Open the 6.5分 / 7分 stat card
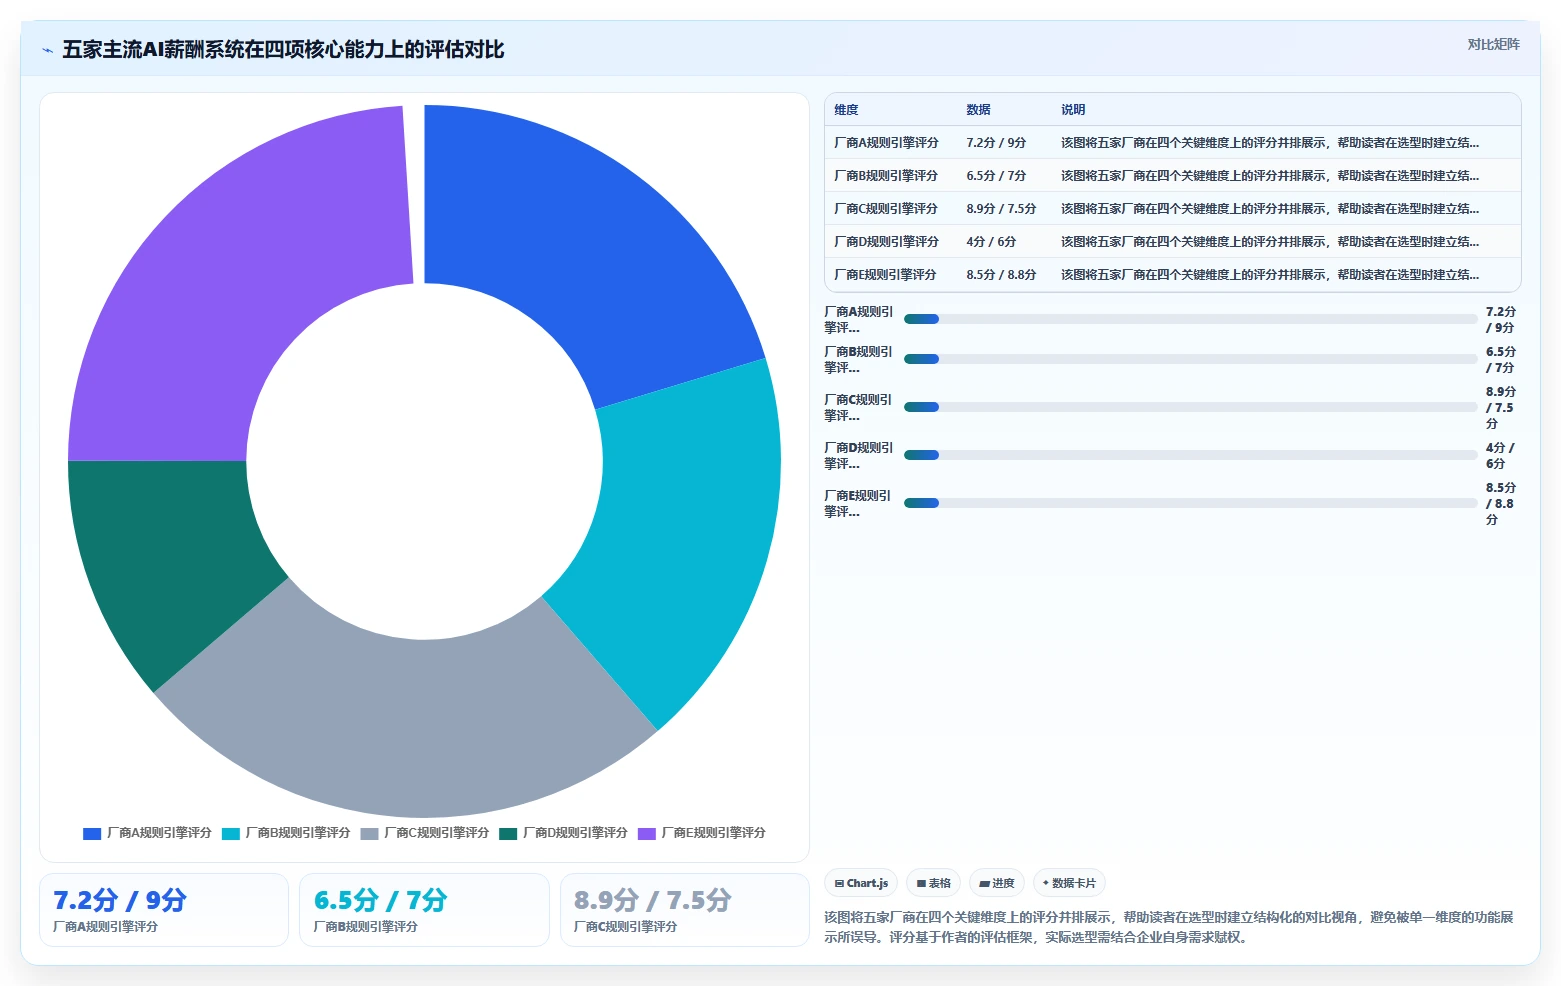 pyautogui.click(x=425, y=910)
